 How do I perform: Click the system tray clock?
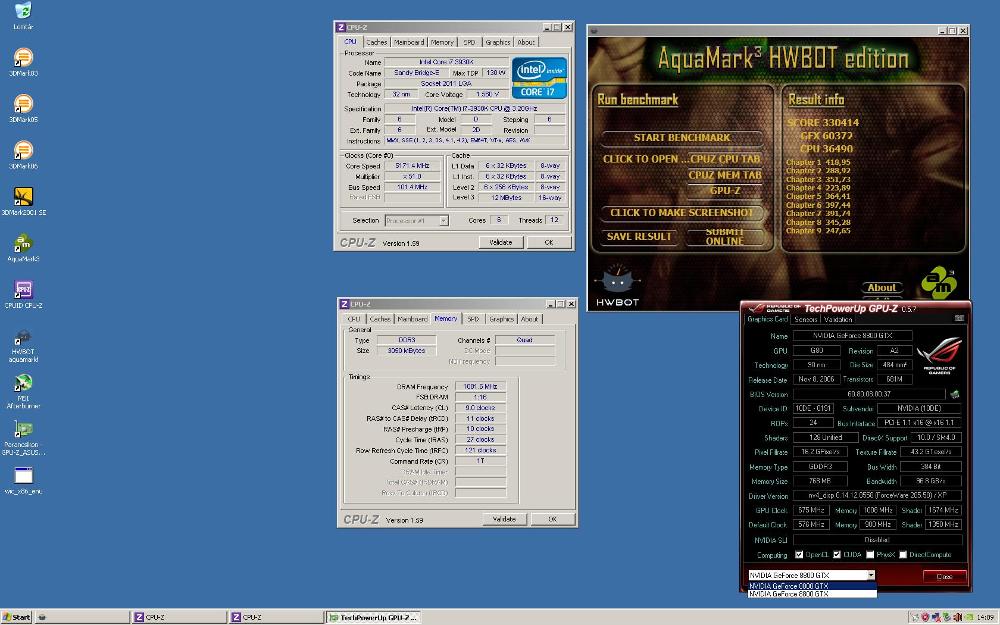coord(985,617)
